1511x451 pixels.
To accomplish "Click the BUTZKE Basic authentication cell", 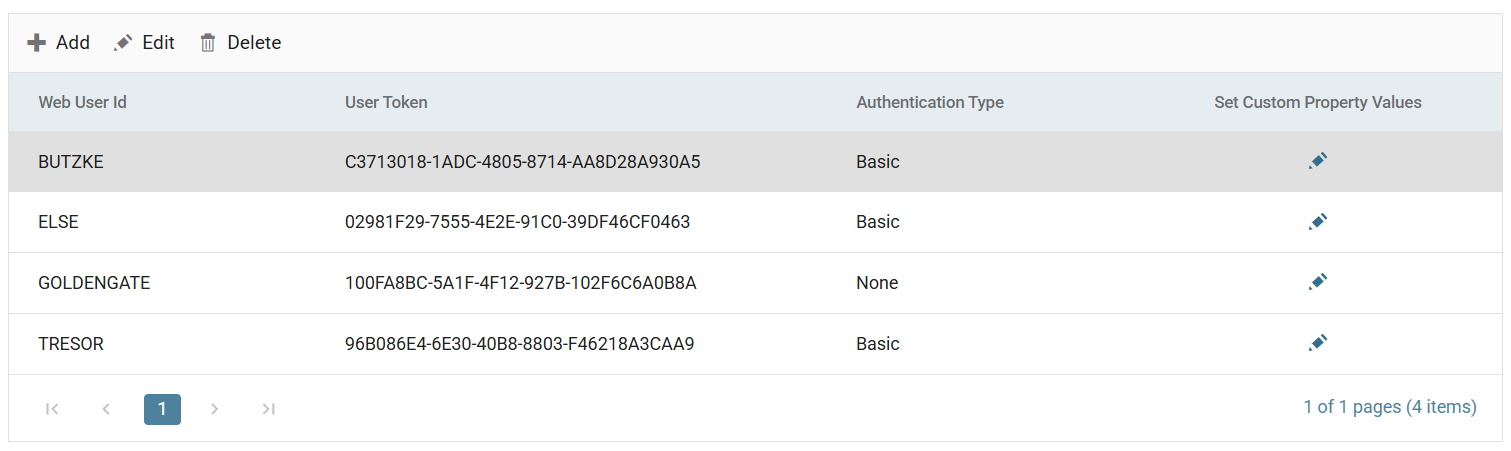I will pos(878,161).
